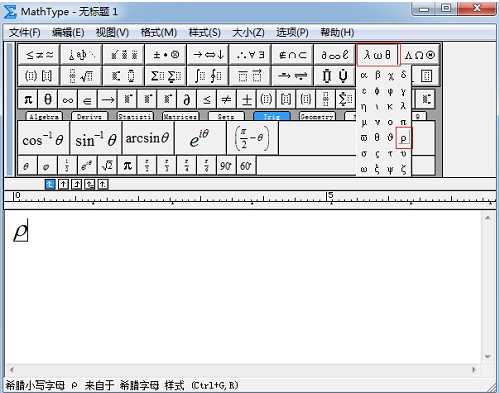Image resolution: width=499 pixels, height=393 pixels.
Task: Open the 文件(F) menu
Action: tap(25, 32)
